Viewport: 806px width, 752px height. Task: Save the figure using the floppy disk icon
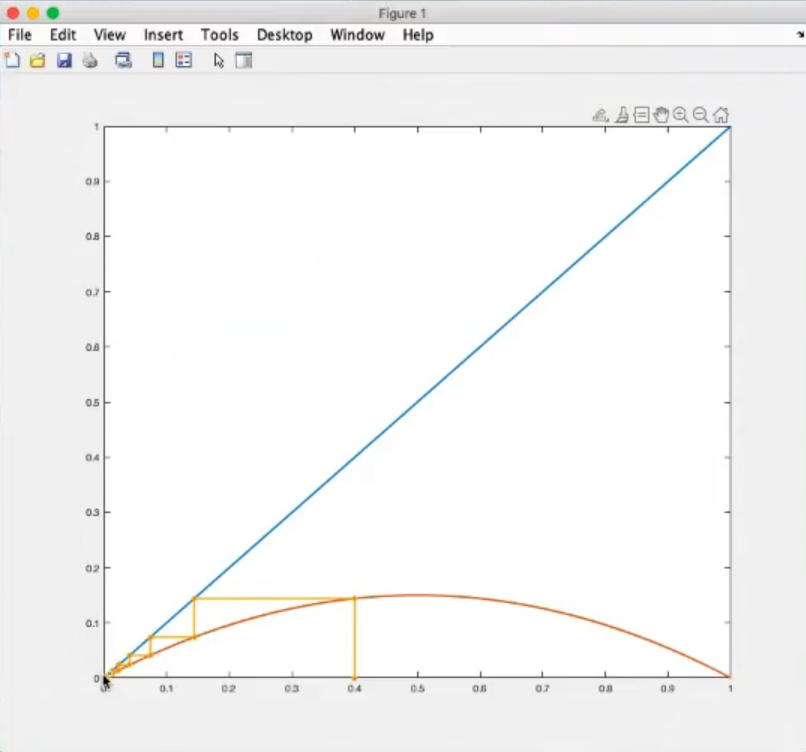tap(64, 61)
